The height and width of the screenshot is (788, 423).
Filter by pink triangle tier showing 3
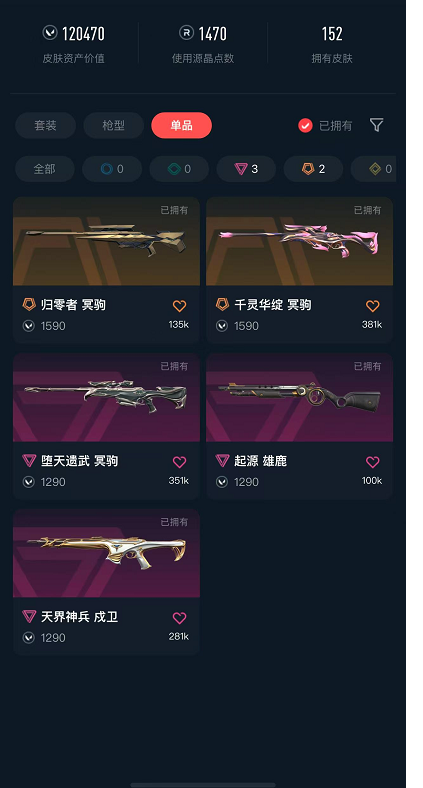(x=246, y=169)
